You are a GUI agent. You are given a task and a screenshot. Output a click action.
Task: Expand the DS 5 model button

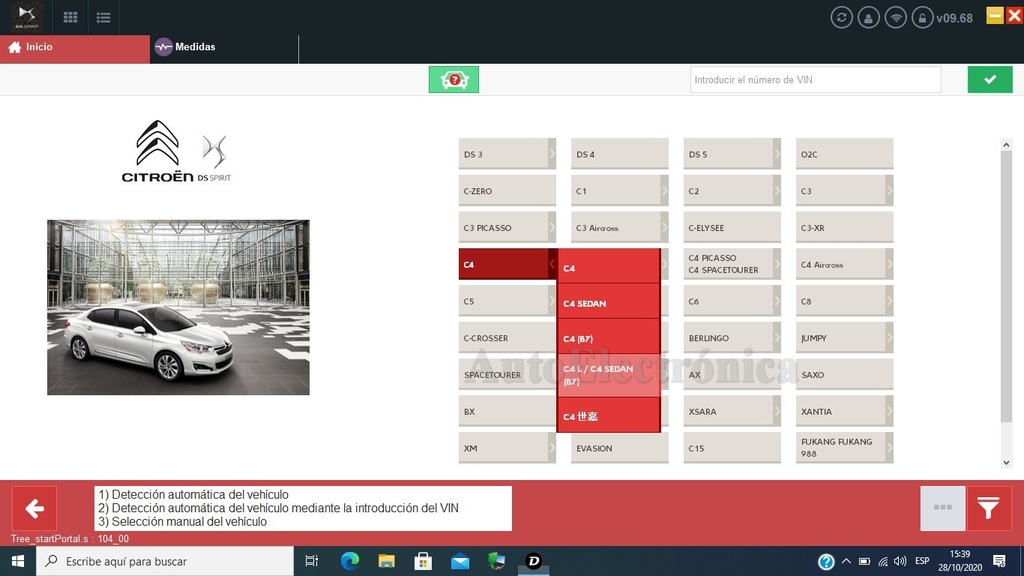click(x=732, y=154)
